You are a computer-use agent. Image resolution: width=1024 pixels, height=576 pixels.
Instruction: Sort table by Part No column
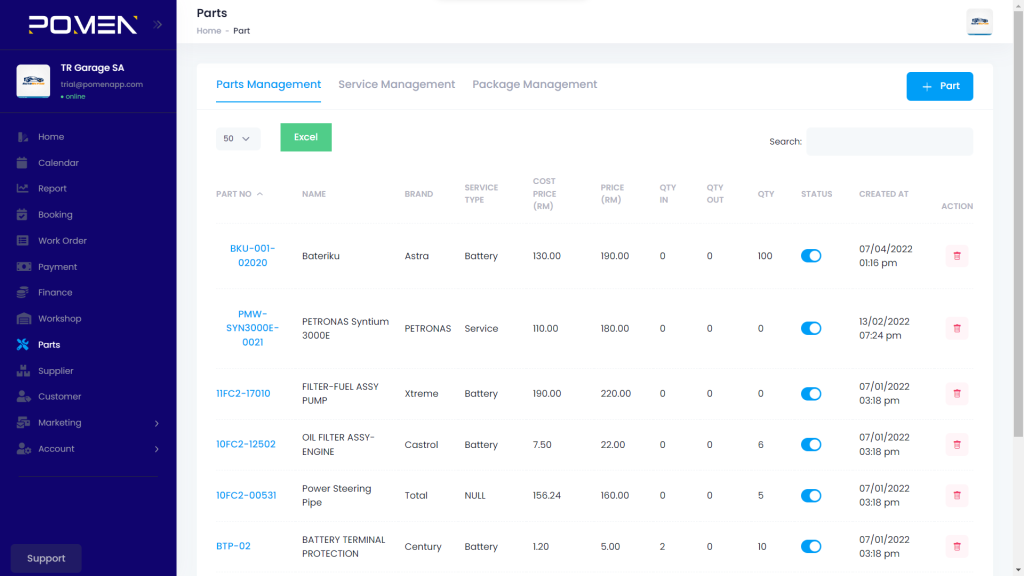pyautogui.click(x=239, y=194)
